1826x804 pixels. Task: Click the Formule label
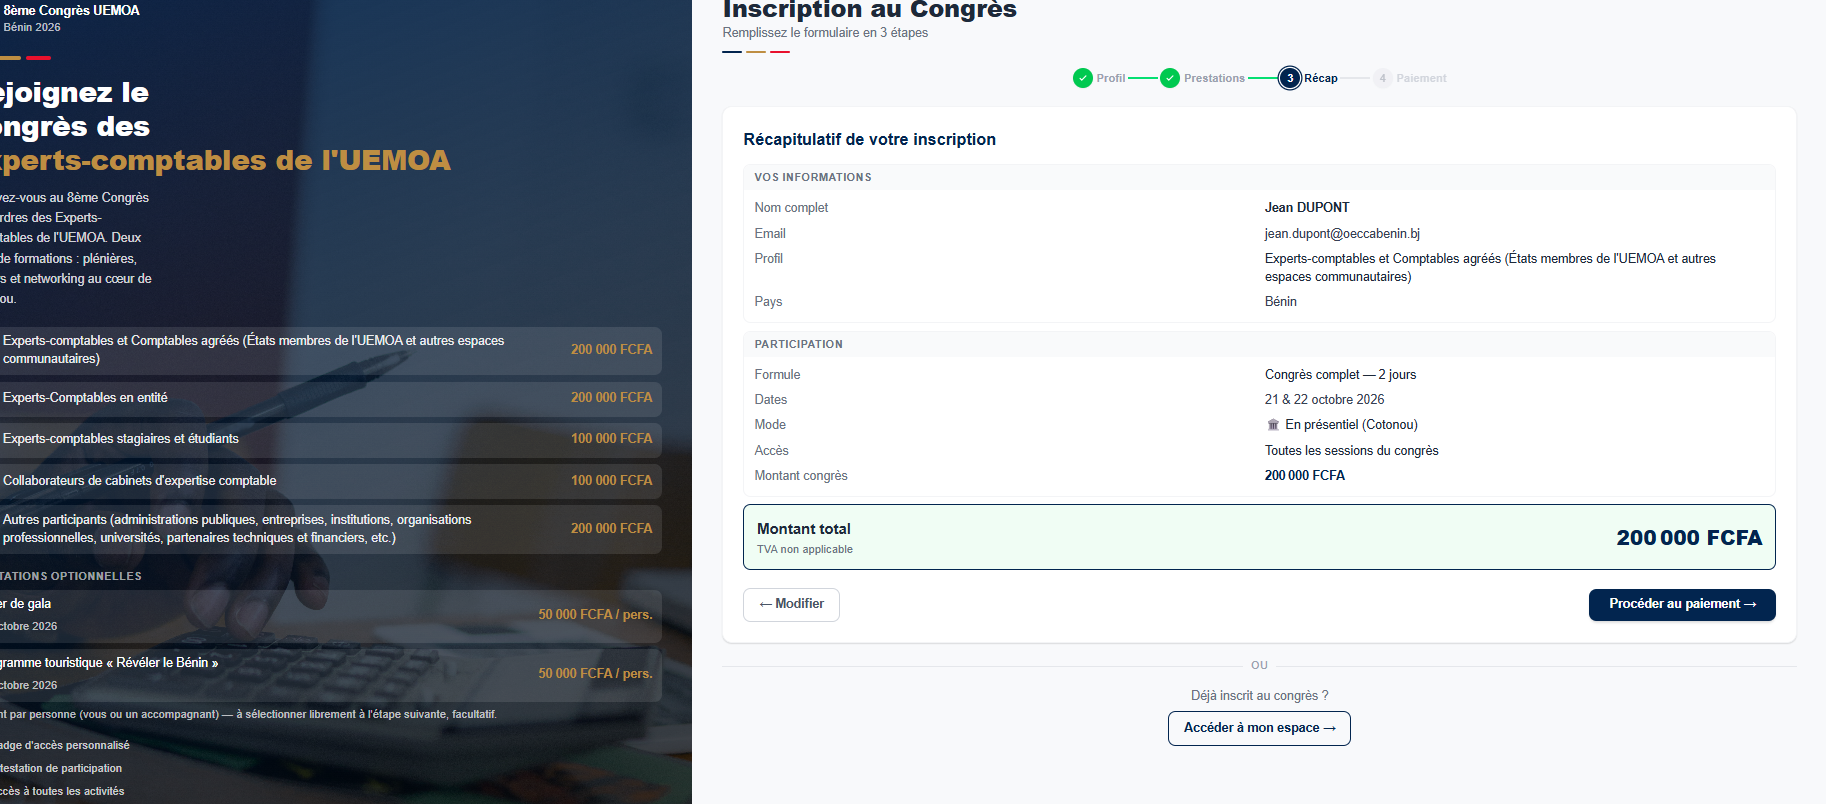(x=778, y=375)
